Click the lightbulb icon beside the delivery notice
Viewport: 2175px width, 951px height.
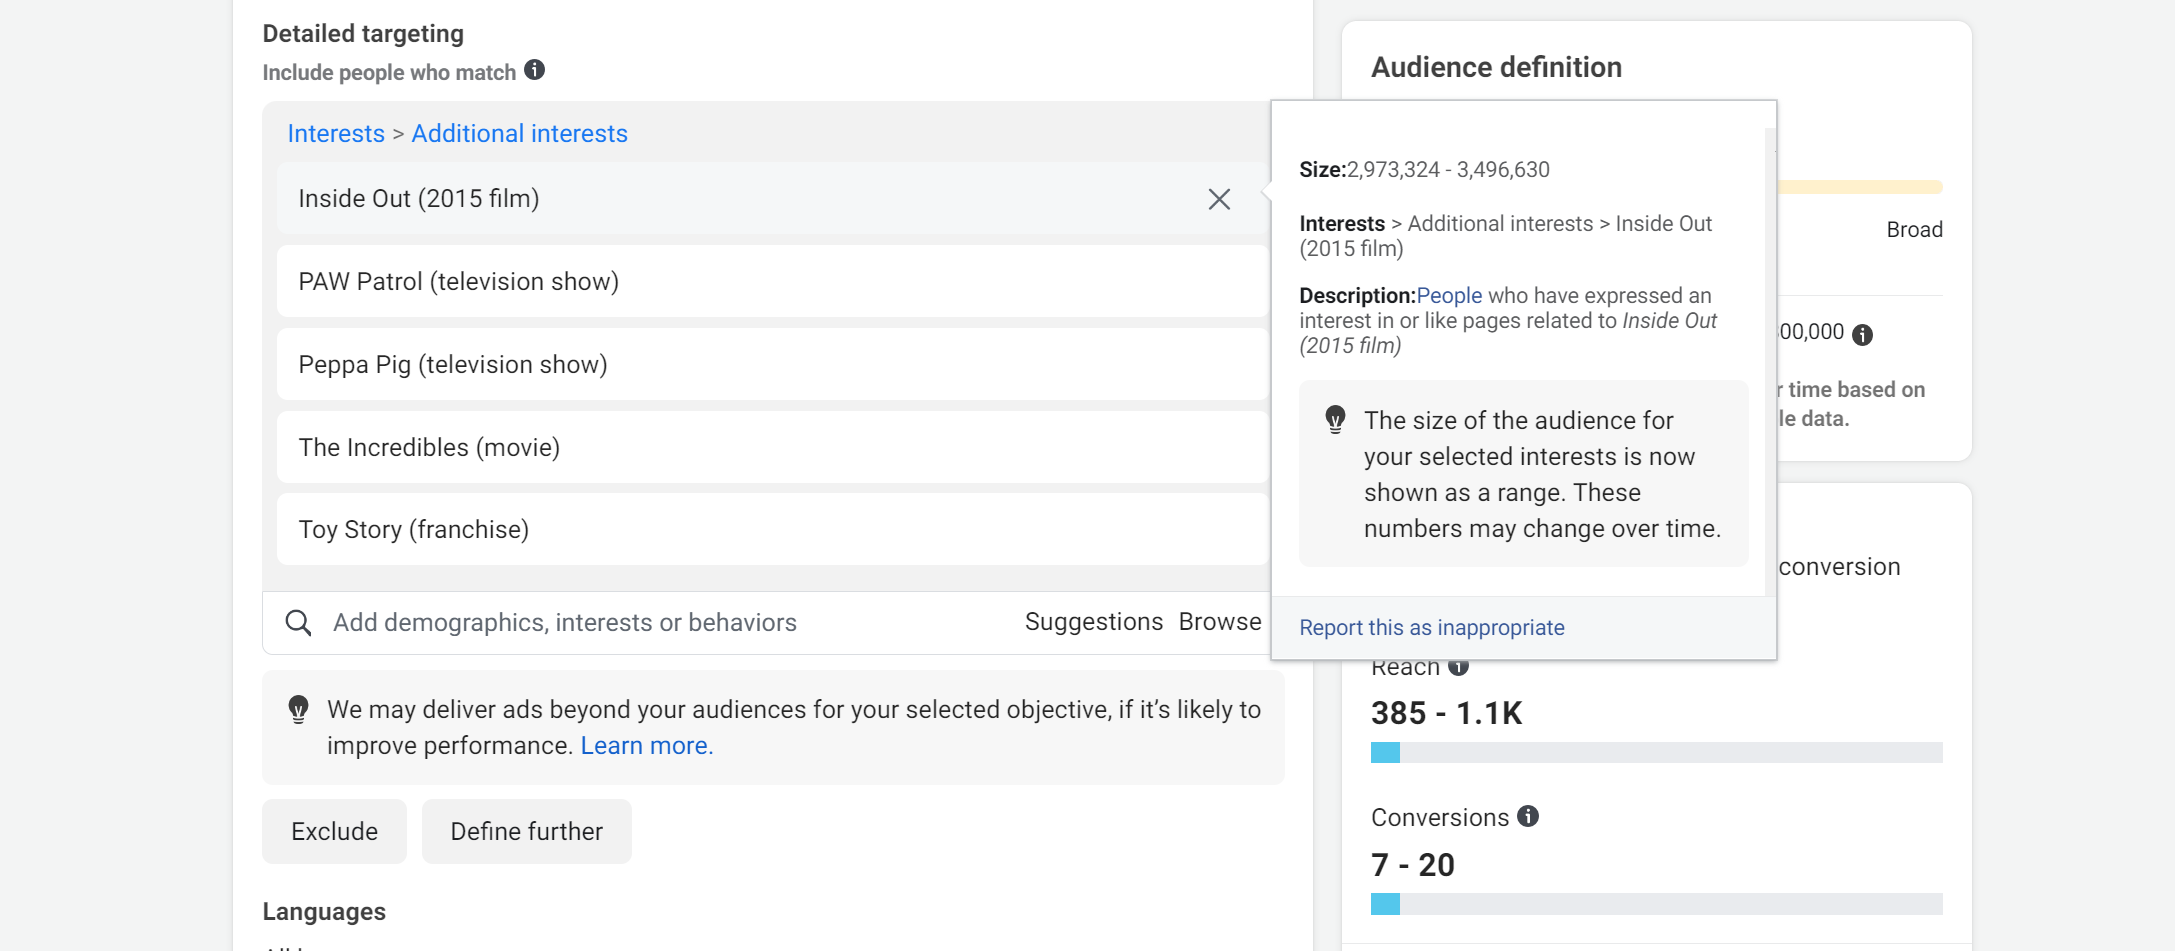(x=298, y=709)
